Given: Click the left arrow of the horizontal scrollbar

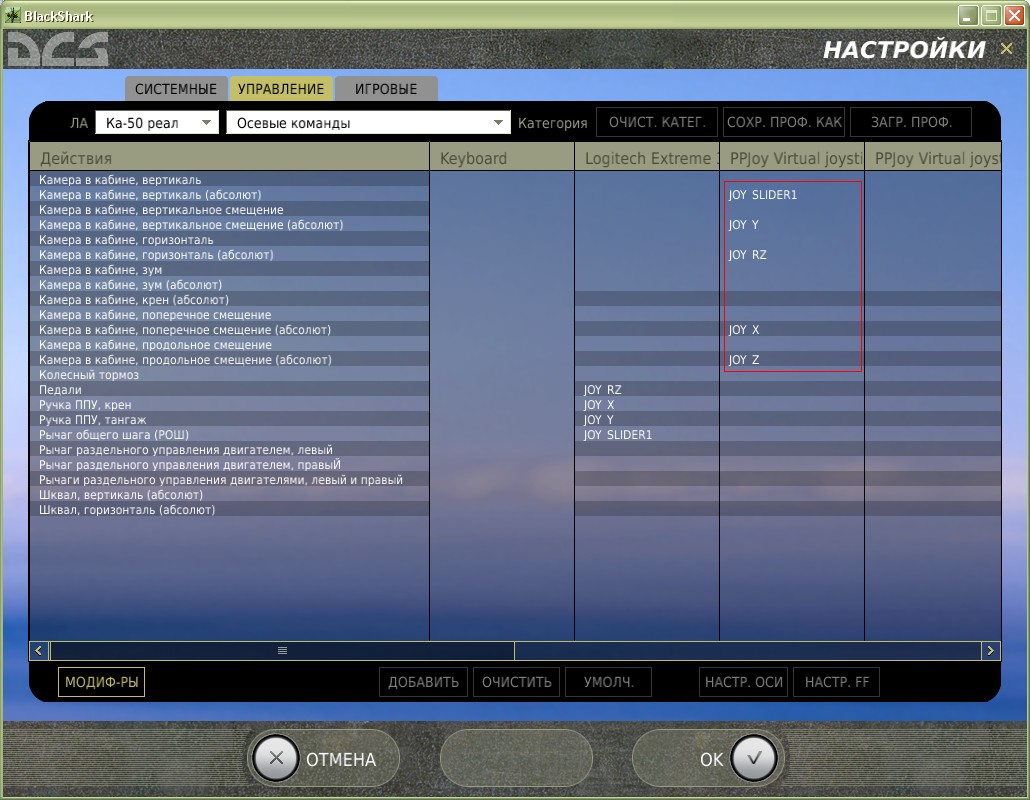Looking at the screenshot, I should coord(39,650).
